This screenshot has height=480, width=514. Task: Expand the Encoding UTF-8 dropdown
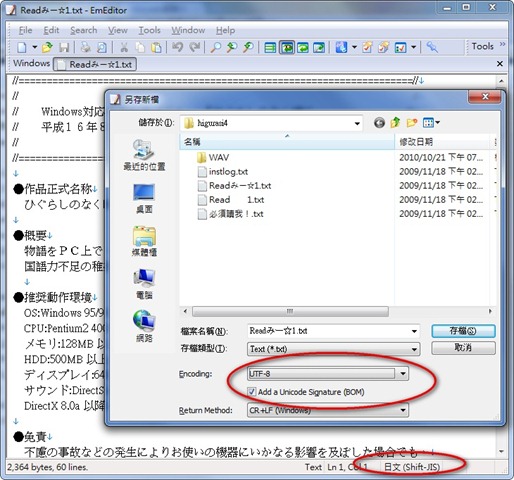coord(403,373)
